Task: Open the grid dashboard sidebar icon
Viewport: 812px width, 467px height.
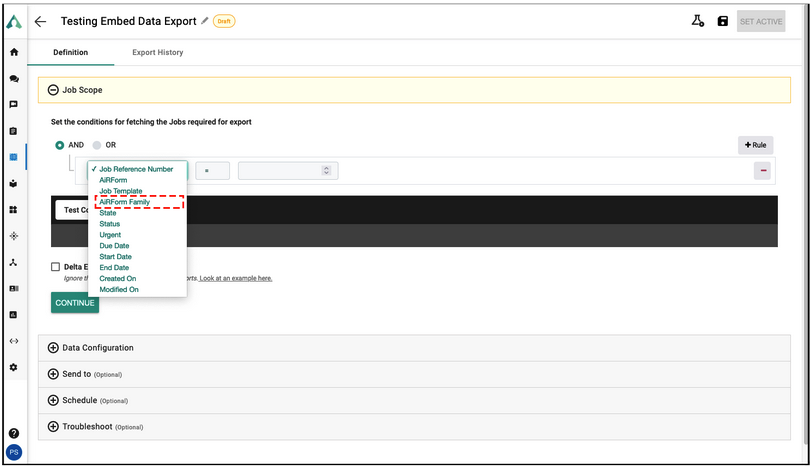Action: coord(13,210)
